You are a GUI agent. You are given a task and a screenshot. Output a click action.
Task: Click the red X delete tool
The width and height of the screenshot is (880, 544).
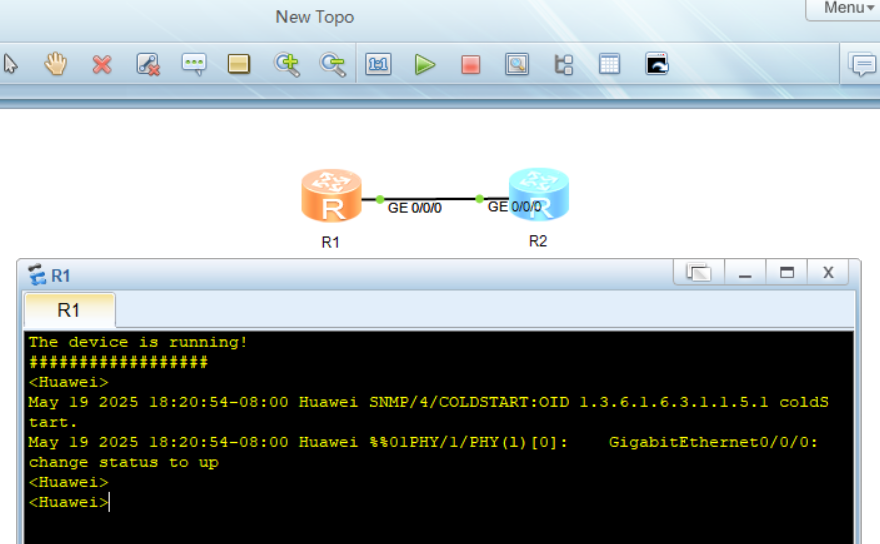click(x=102, y=65)
